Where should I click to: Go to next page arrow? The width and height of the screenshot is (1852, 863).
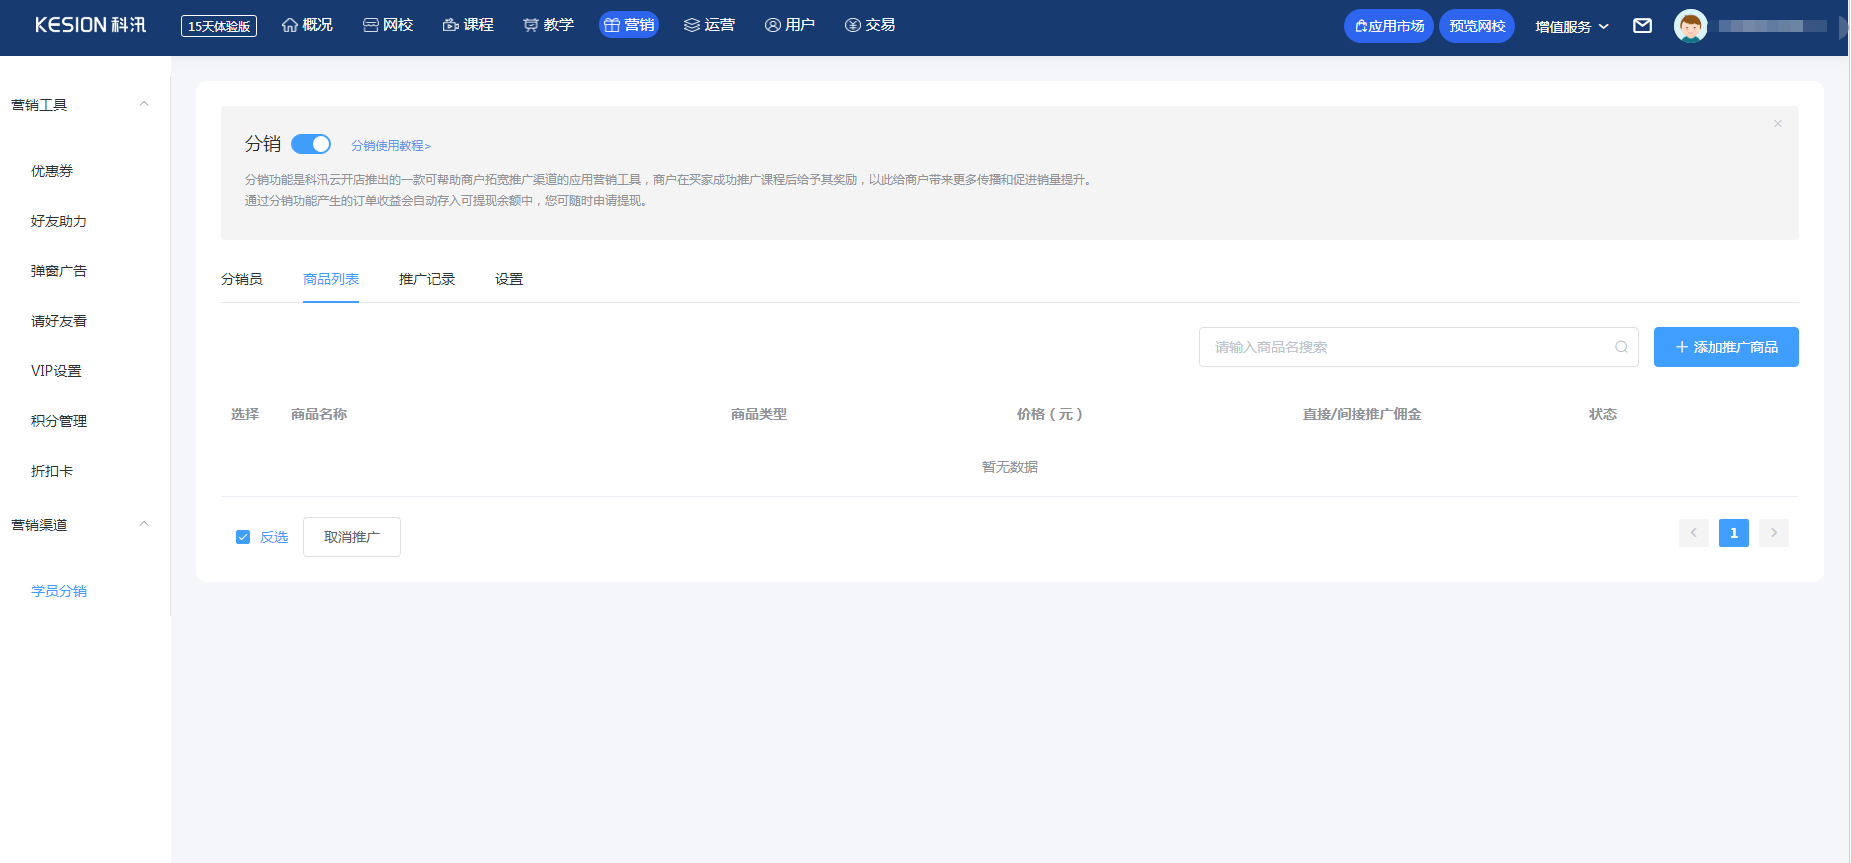pyautogui.click(x=1773, y=533)
